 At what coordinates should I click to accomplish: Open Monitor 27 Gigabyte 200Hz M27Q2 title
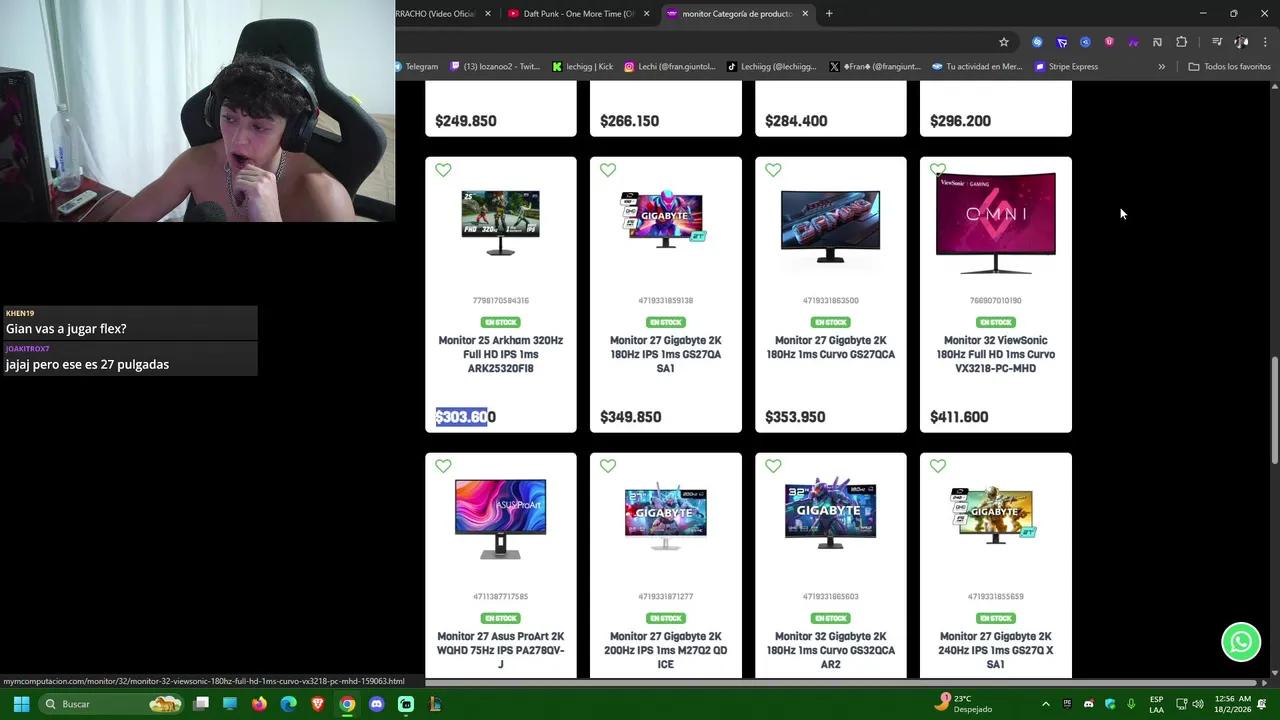point(665,650)
